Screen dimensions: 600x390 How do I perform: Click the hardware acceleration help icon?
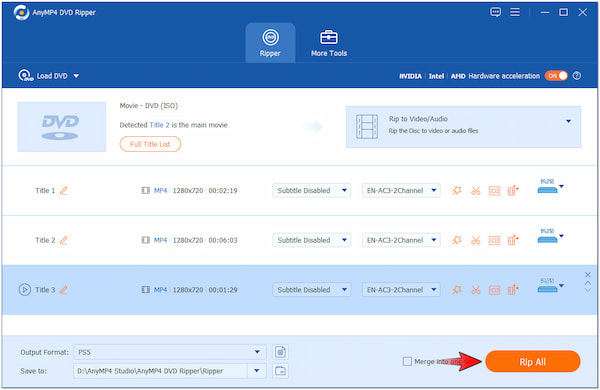point(577,76)
